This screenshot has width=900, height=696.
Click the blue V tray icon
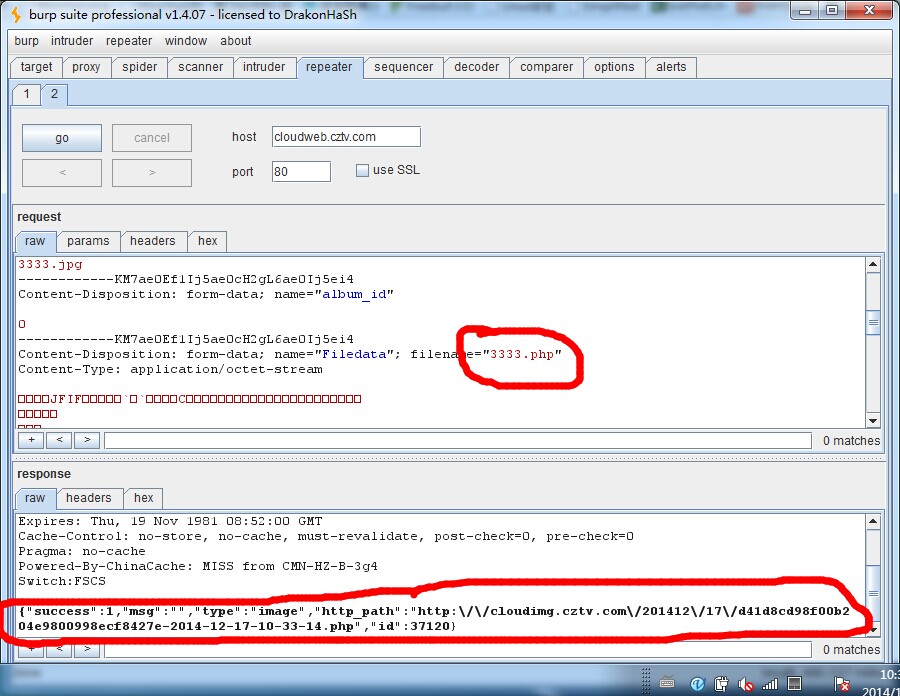[x=697, y=683]
